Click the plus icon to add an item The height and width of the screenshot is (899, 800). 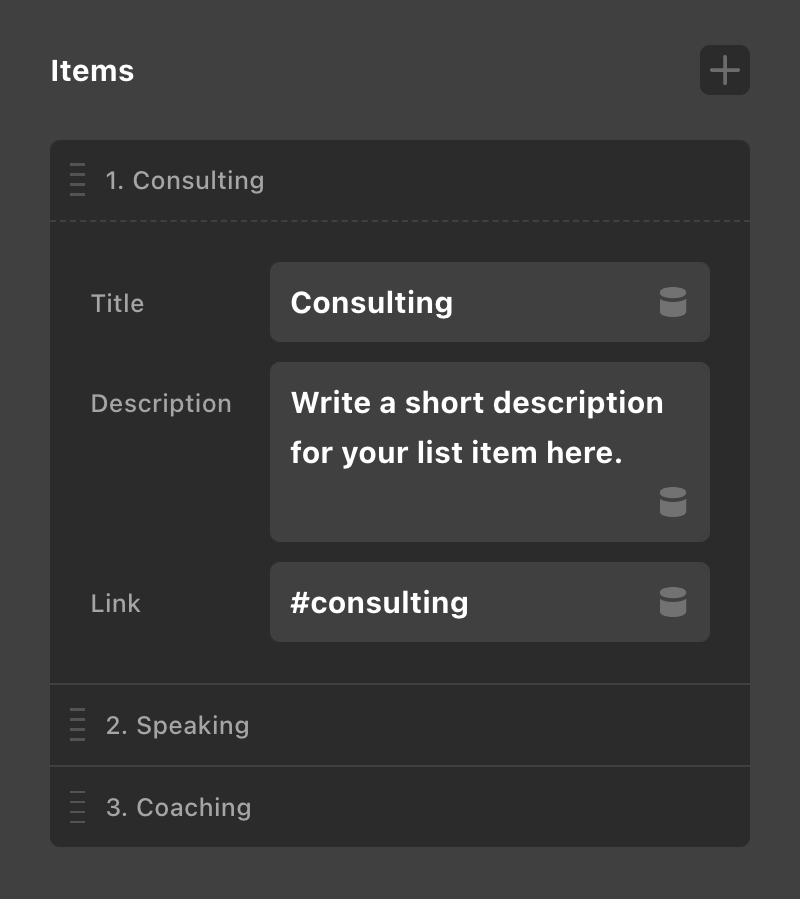click(x=724, y=70)
